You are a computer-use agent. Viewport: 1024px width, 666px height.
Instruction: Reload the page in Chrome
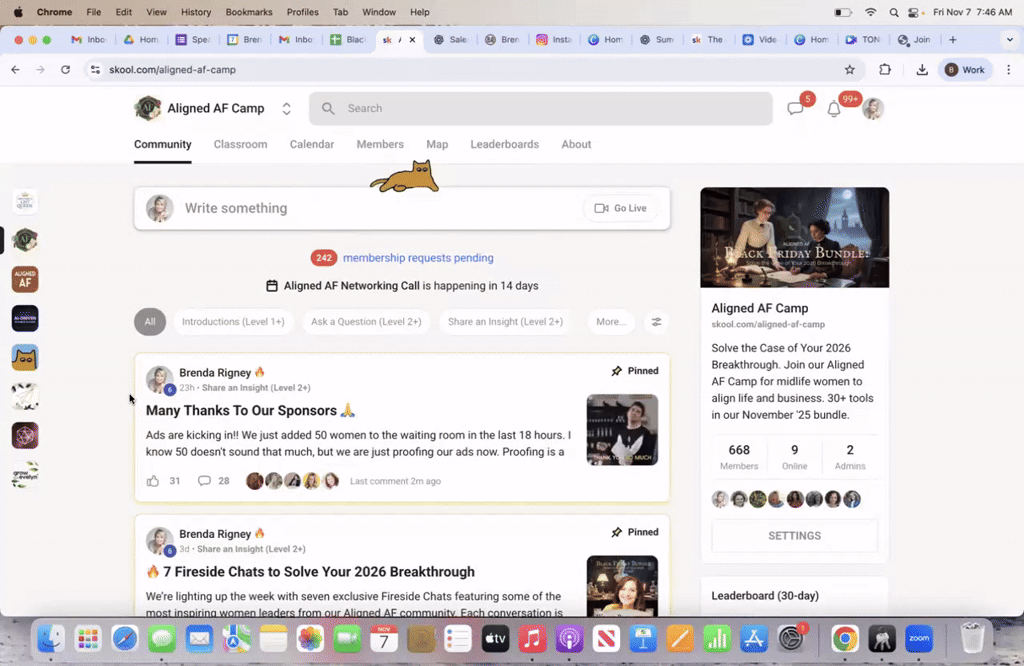coord(65,70)
